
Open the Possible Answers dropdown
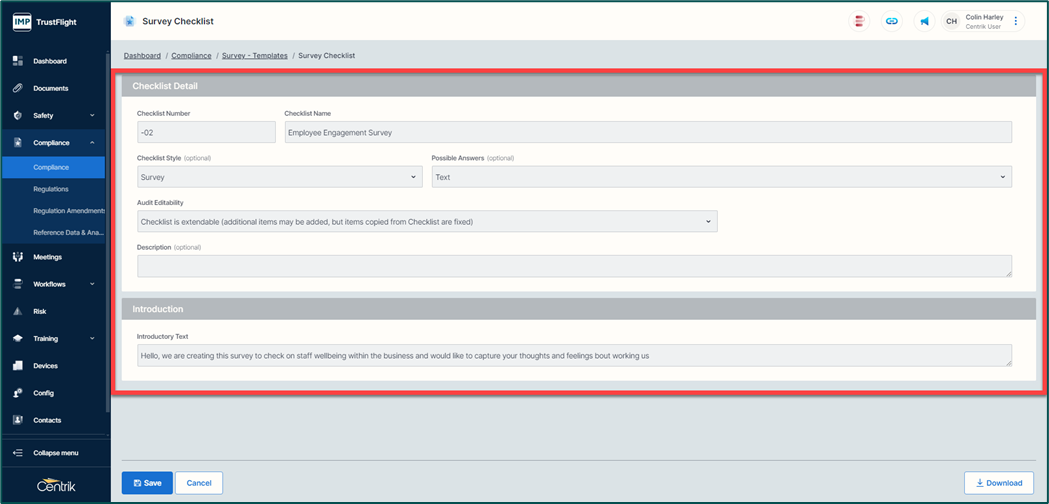pyautogui.click(x=721, y=177)
